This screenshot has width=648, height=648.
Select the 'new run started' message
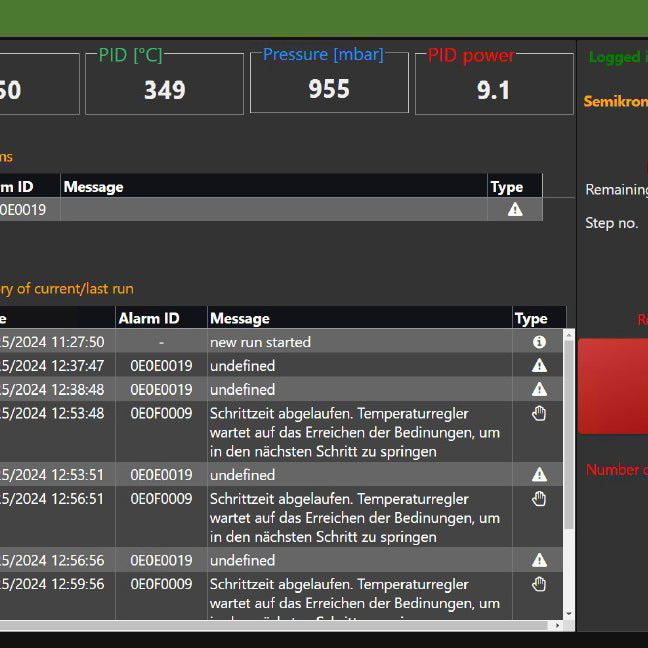click(260, 342)
